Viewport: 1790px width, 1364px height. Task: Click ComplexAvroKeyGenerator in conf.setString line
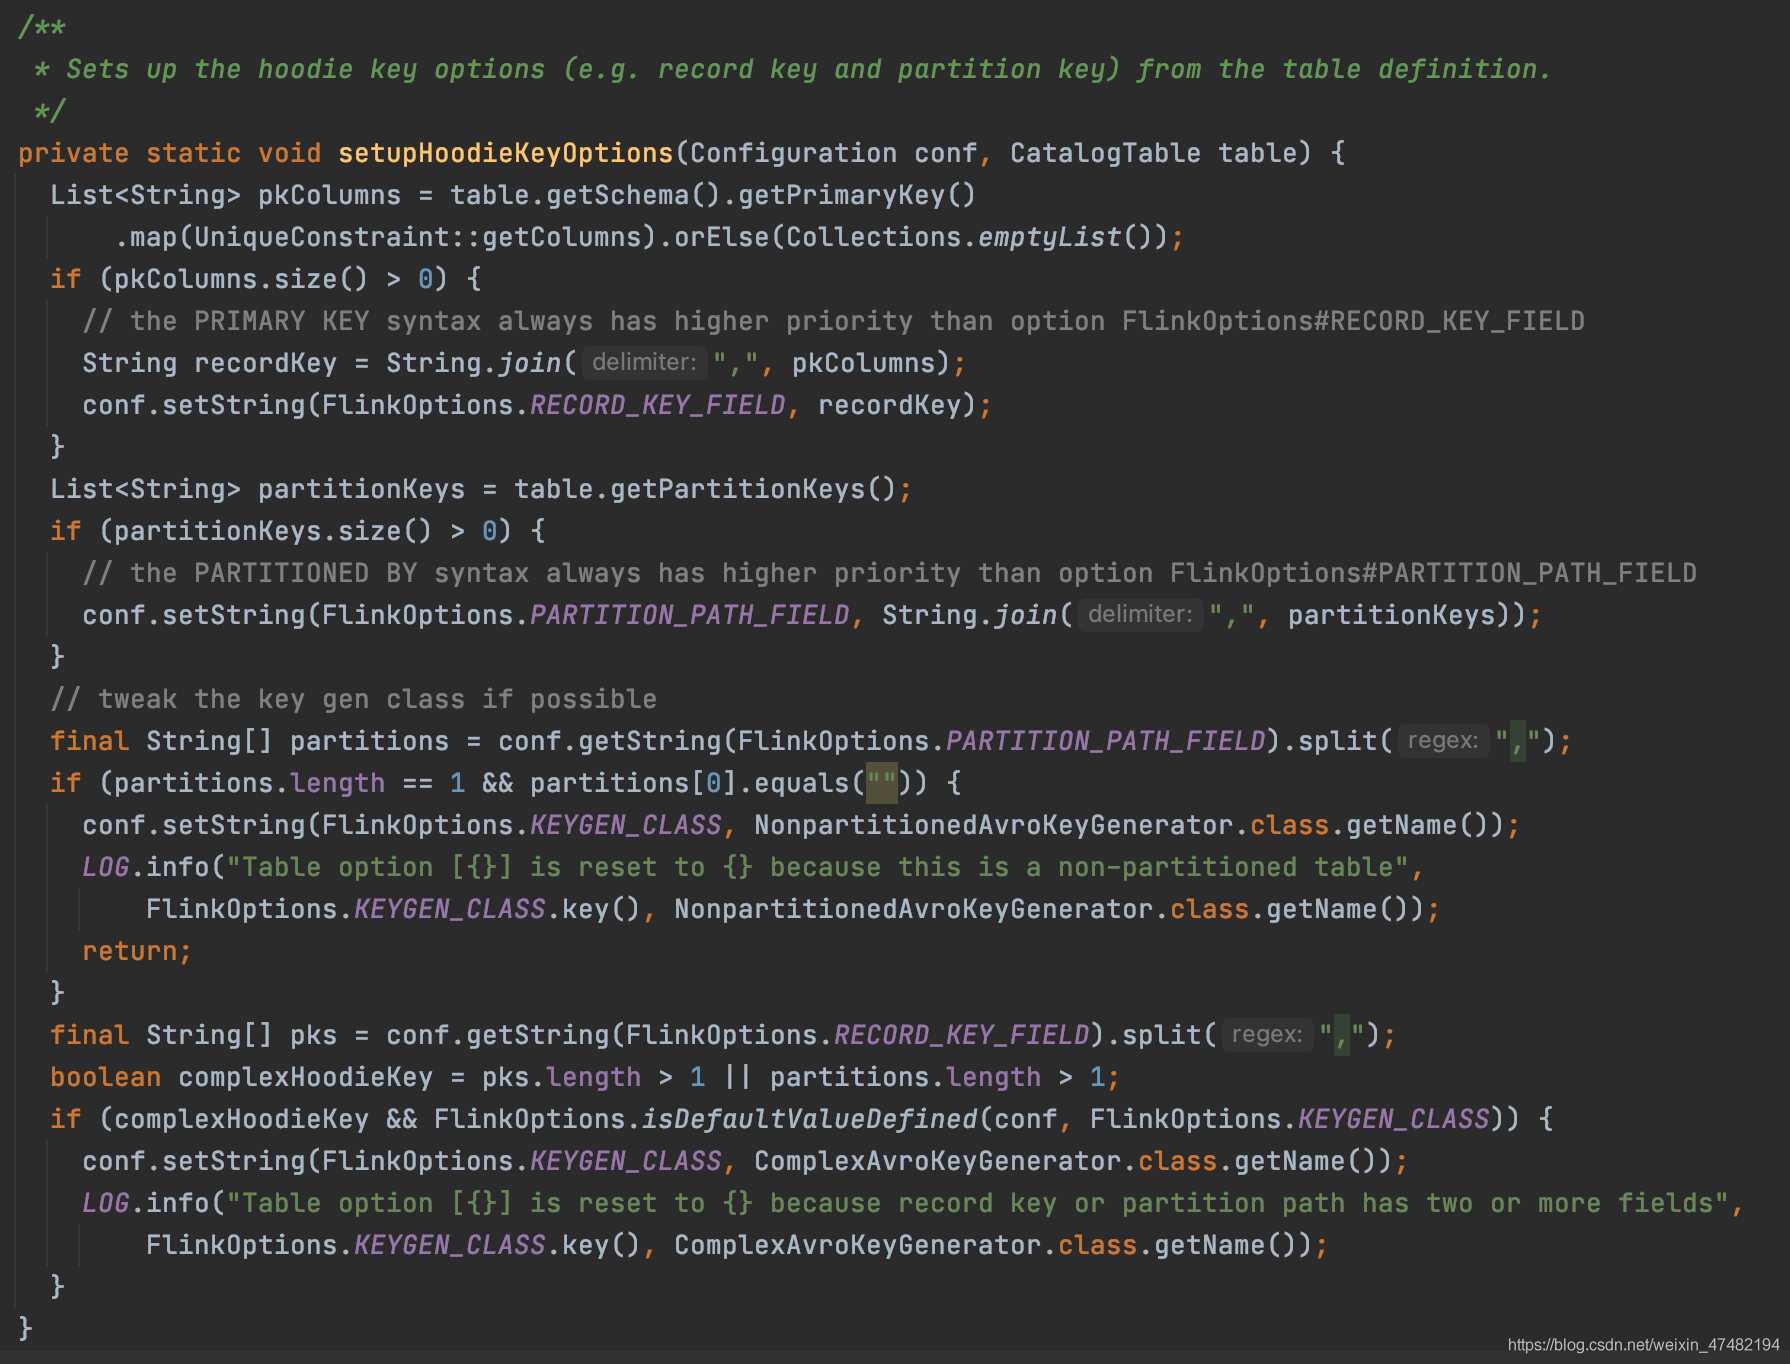937,1161
